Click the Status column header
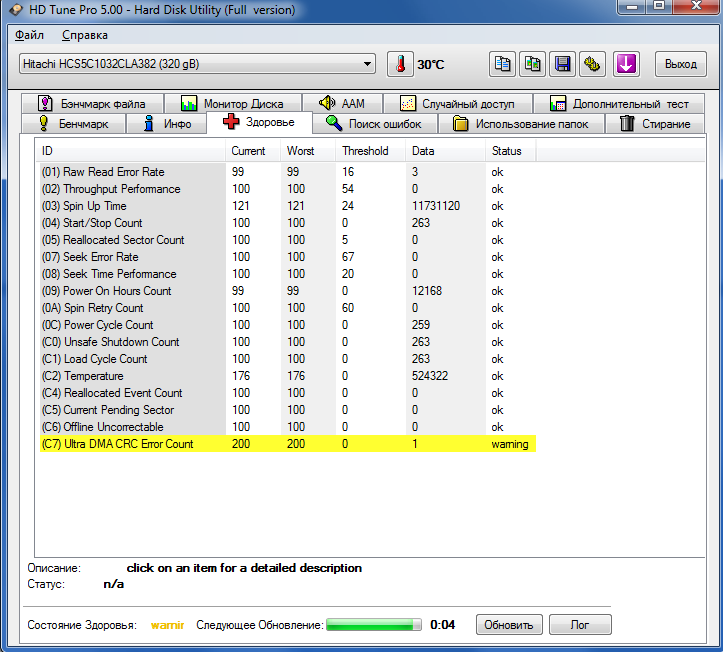723x652 pixels. 511,151
